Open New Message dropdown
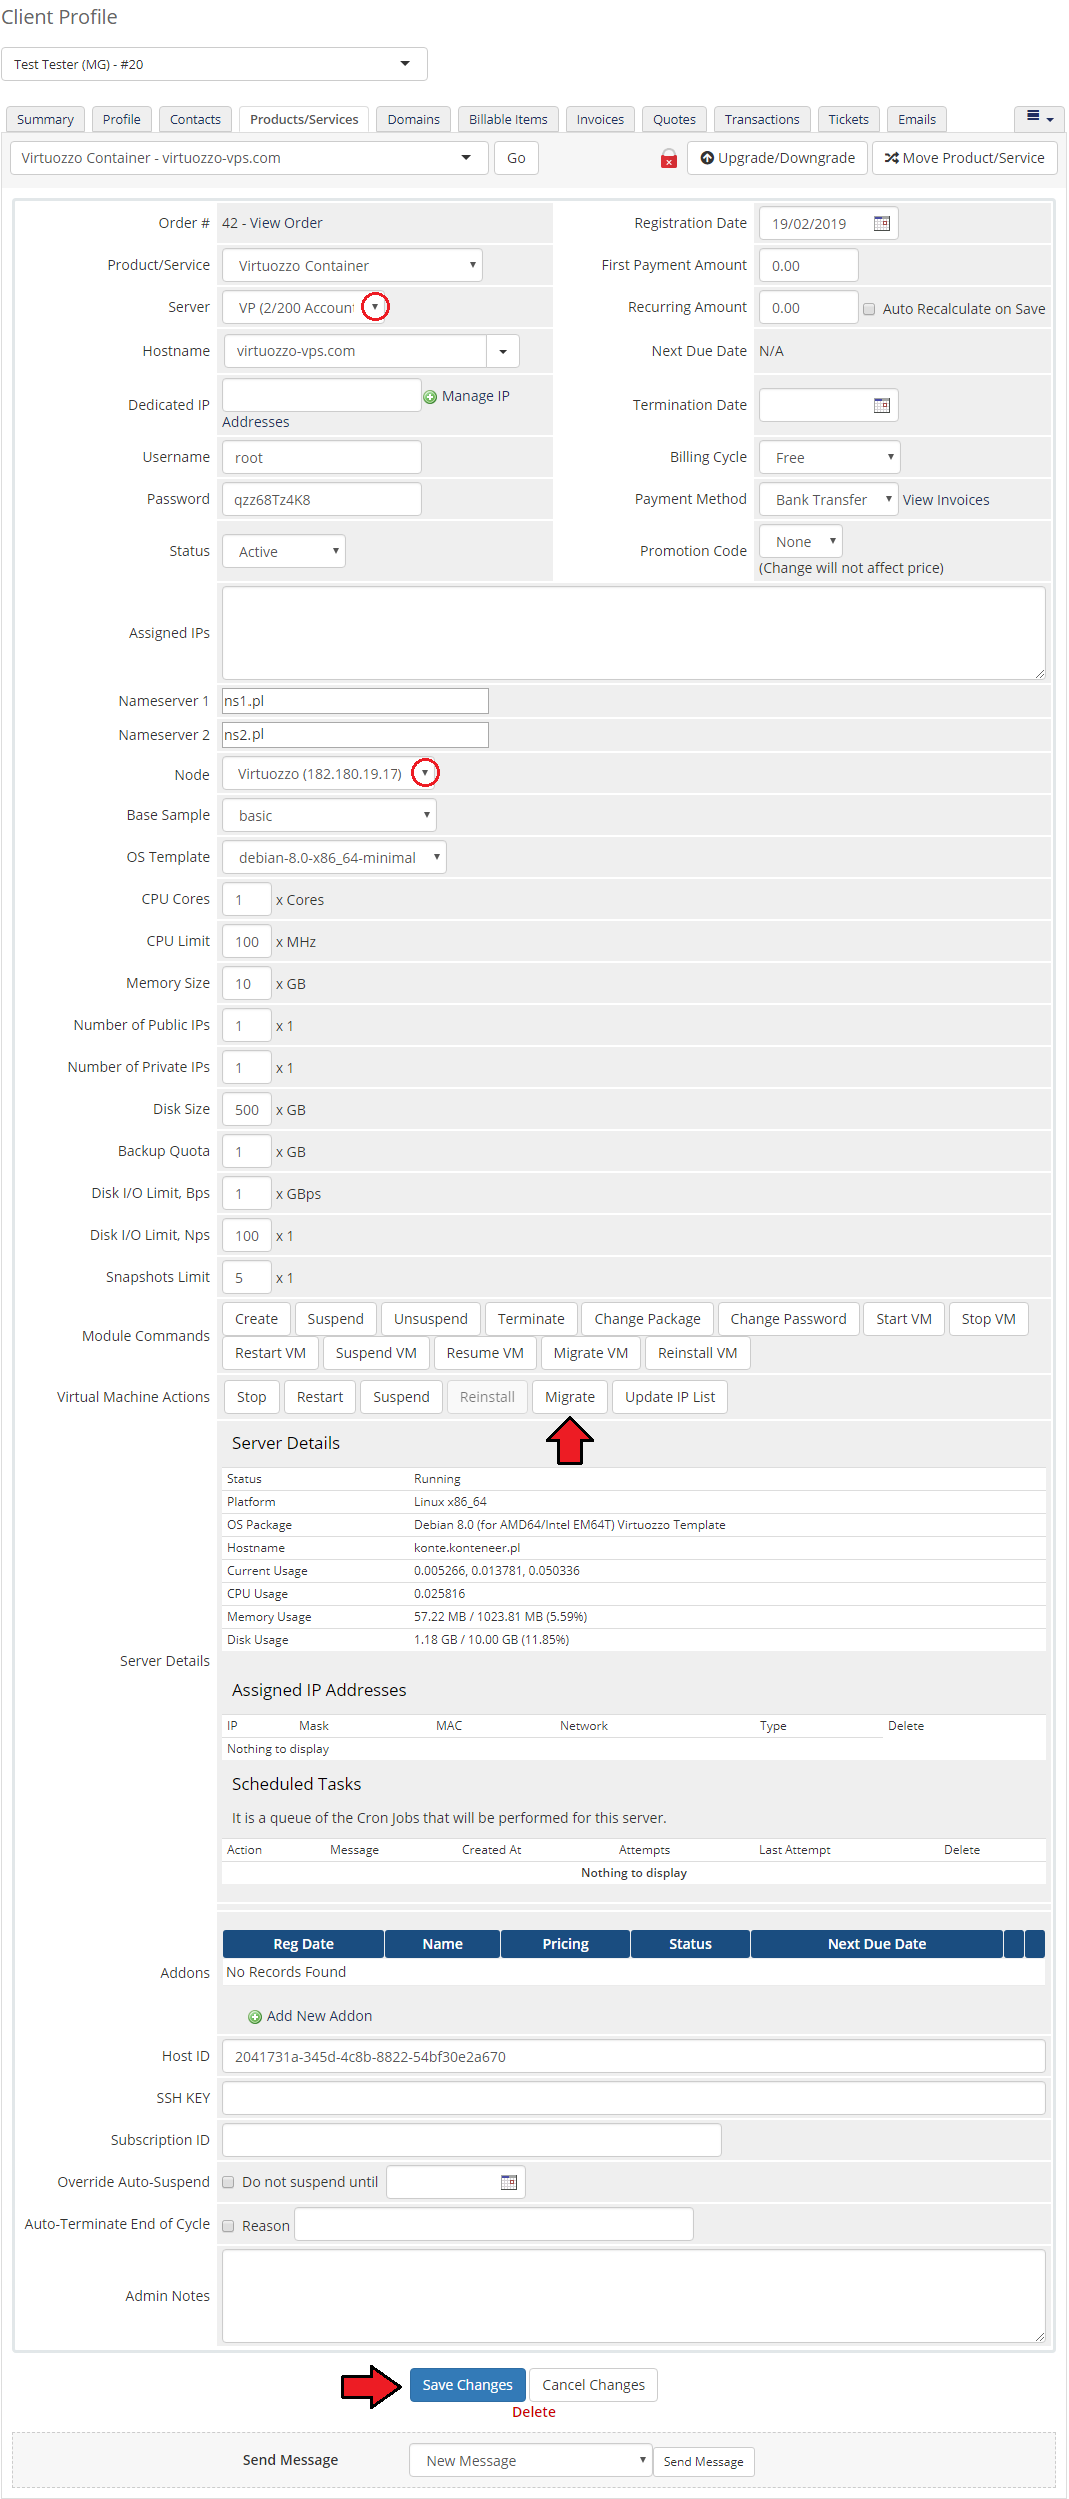The height and width of the screenshot is (2499, 1069). [x=531, y=2460]
